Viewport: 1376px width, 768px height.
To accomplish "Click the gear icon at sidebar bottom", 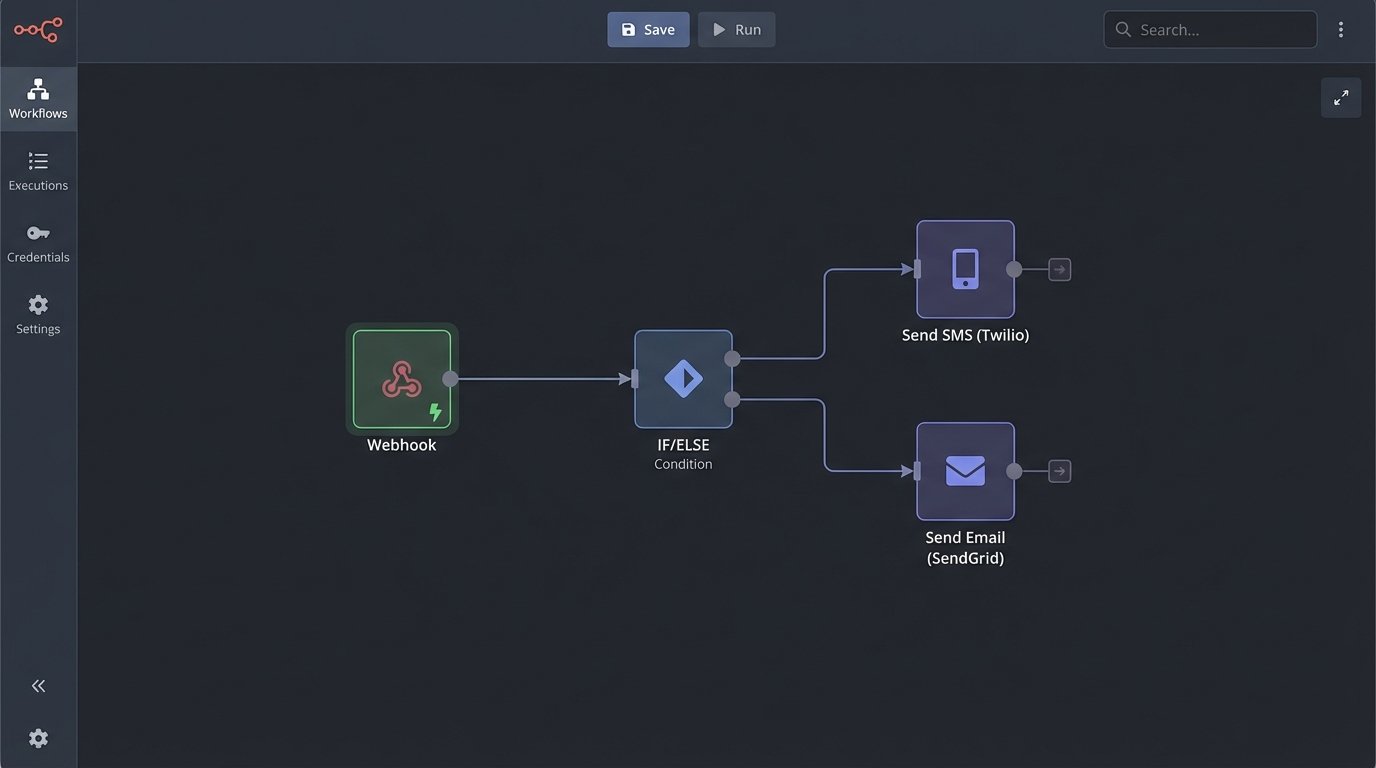I will click(x=38, y=738).
